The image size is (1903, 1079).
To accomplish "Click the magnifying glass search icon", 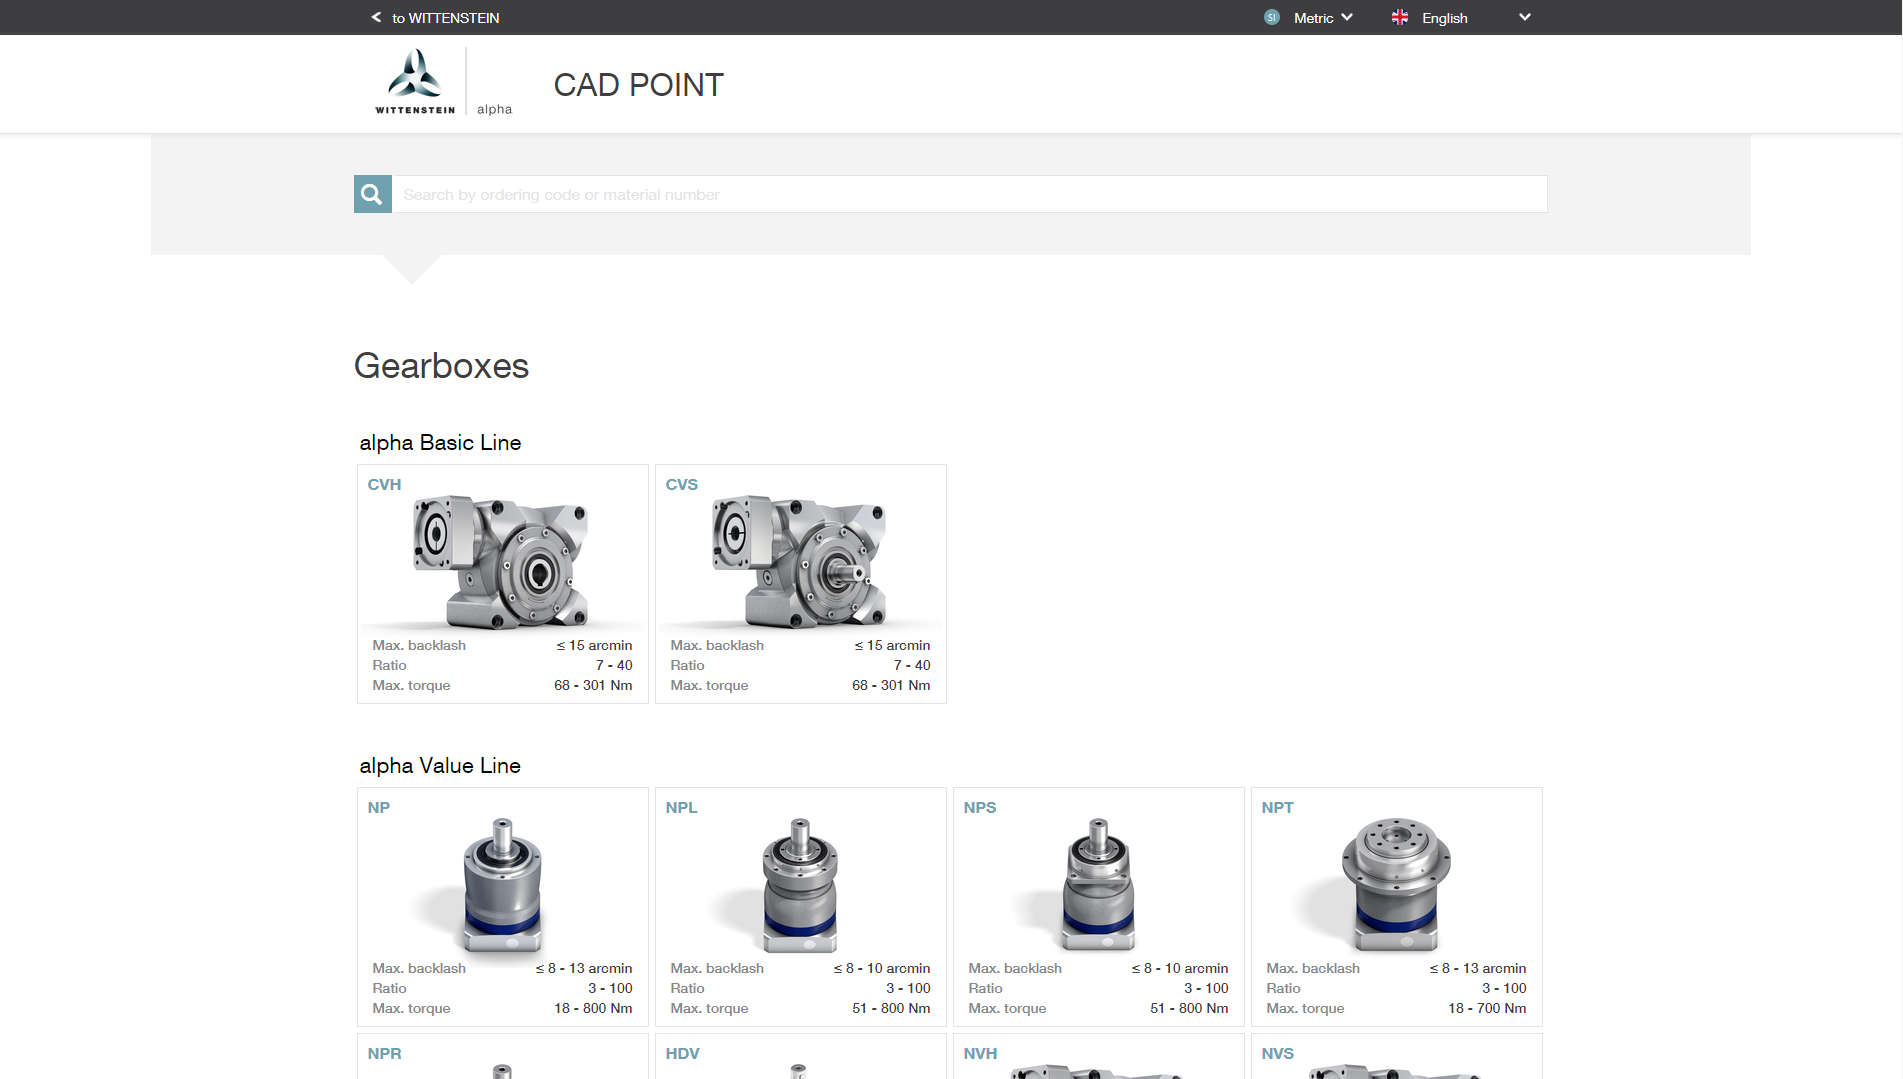I will [x=372, y=194].
